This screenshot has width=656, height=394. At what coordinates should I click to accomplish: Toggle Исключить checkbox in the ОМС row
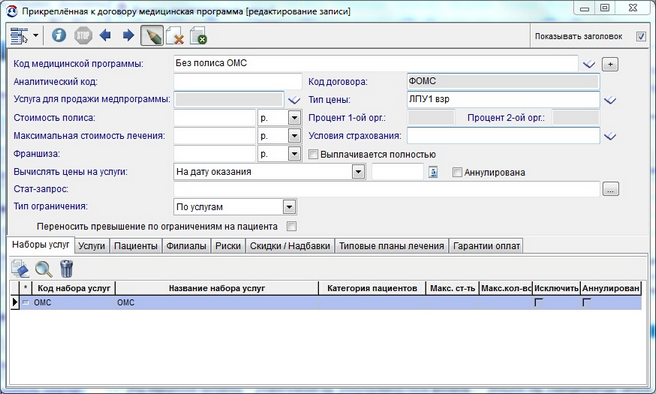538,302
